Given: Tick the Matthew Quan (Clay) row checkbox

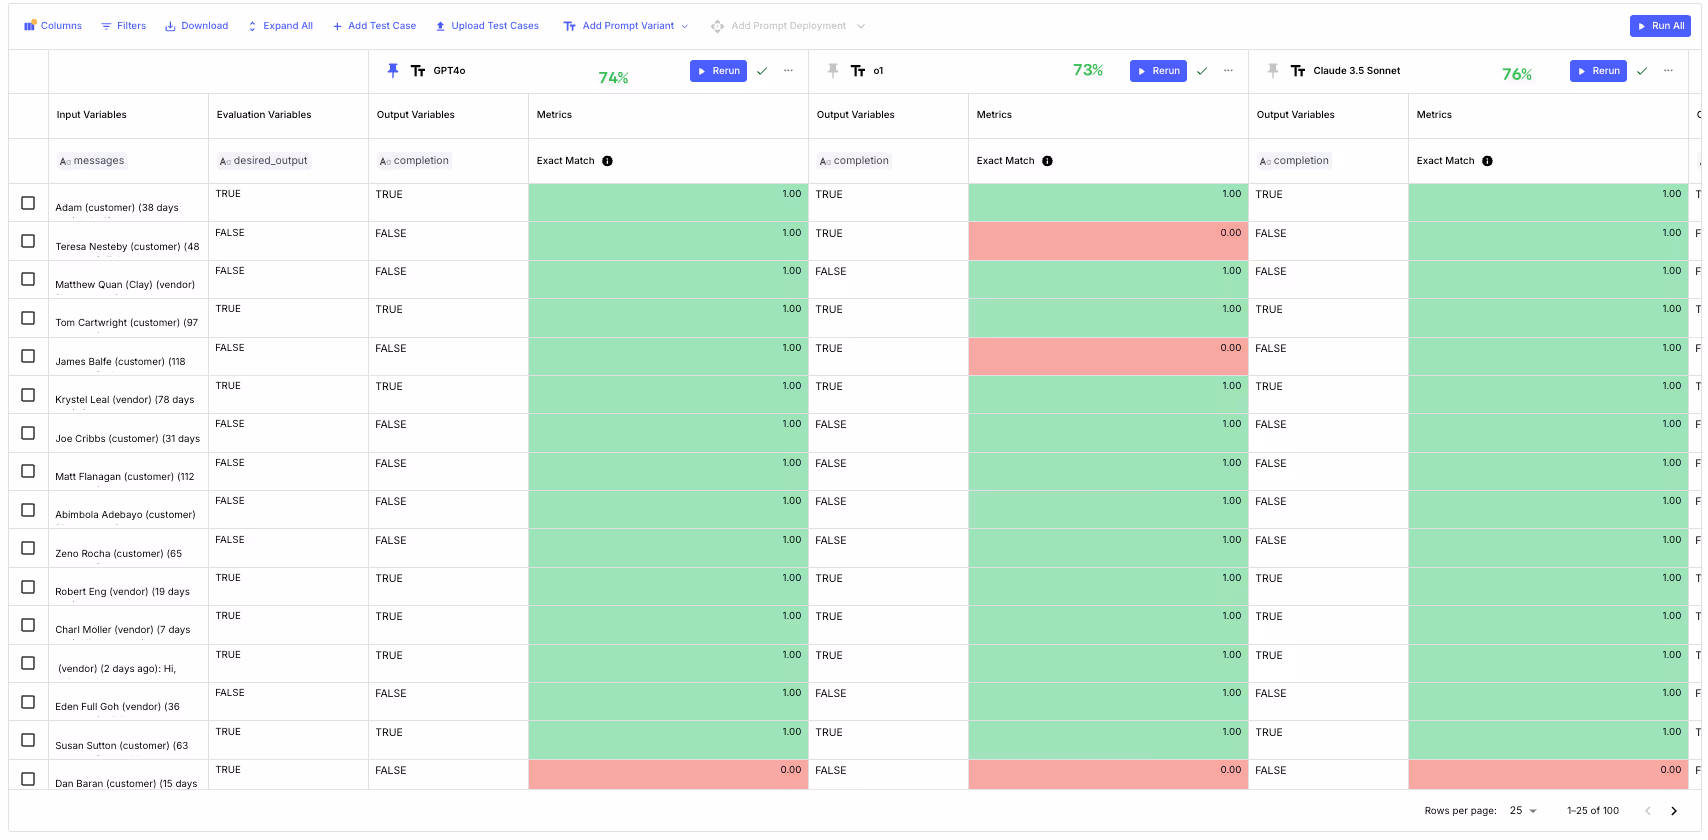Looking at the screenshot, I should [28, 279].
